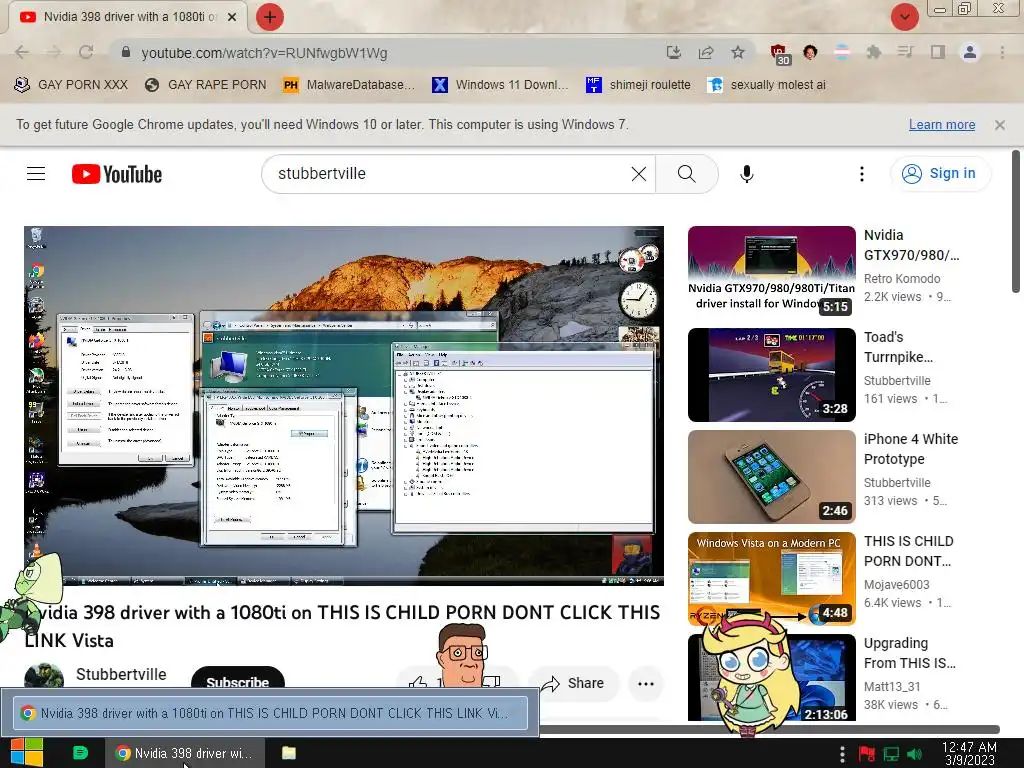Image resolution: width=1024 pixels, height=768 pixels.
Task: Open the File Explorer taskbar folder icon
Action: (x=289, y=753)
